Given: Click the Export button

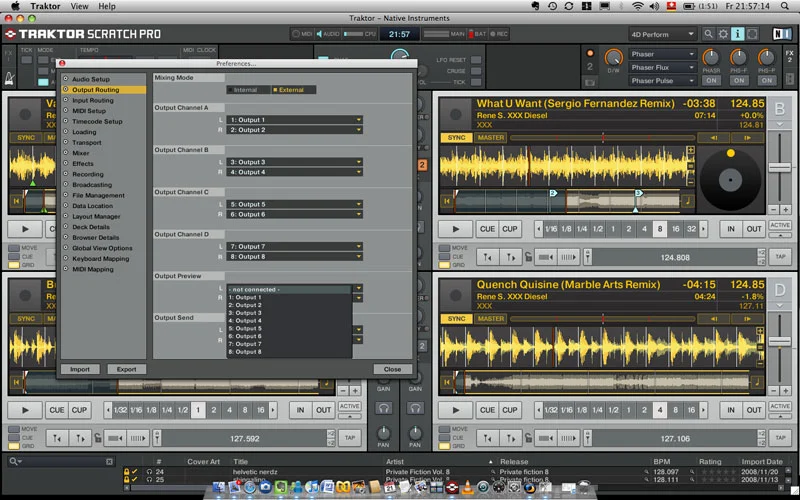Looking at the screenshot, I should point(127,369).
